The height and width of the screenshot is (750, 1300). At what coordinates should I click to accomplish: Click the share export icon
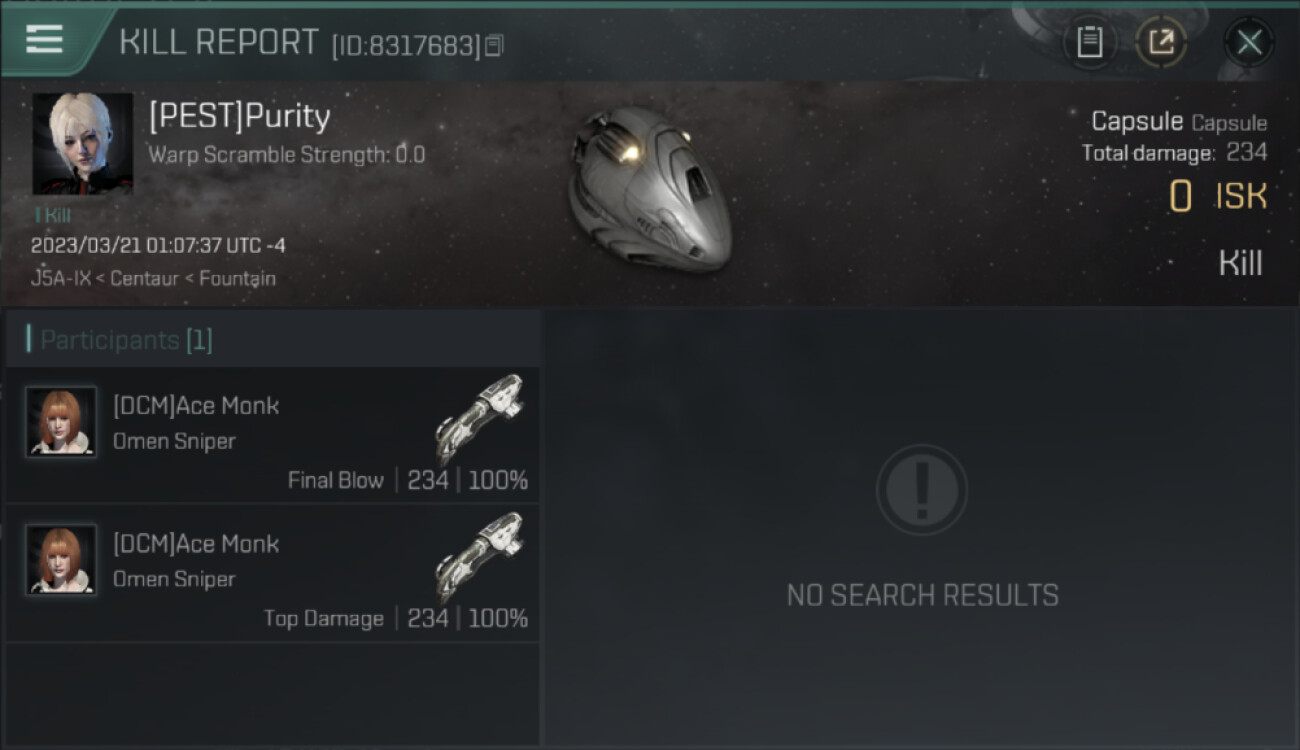1161,42
